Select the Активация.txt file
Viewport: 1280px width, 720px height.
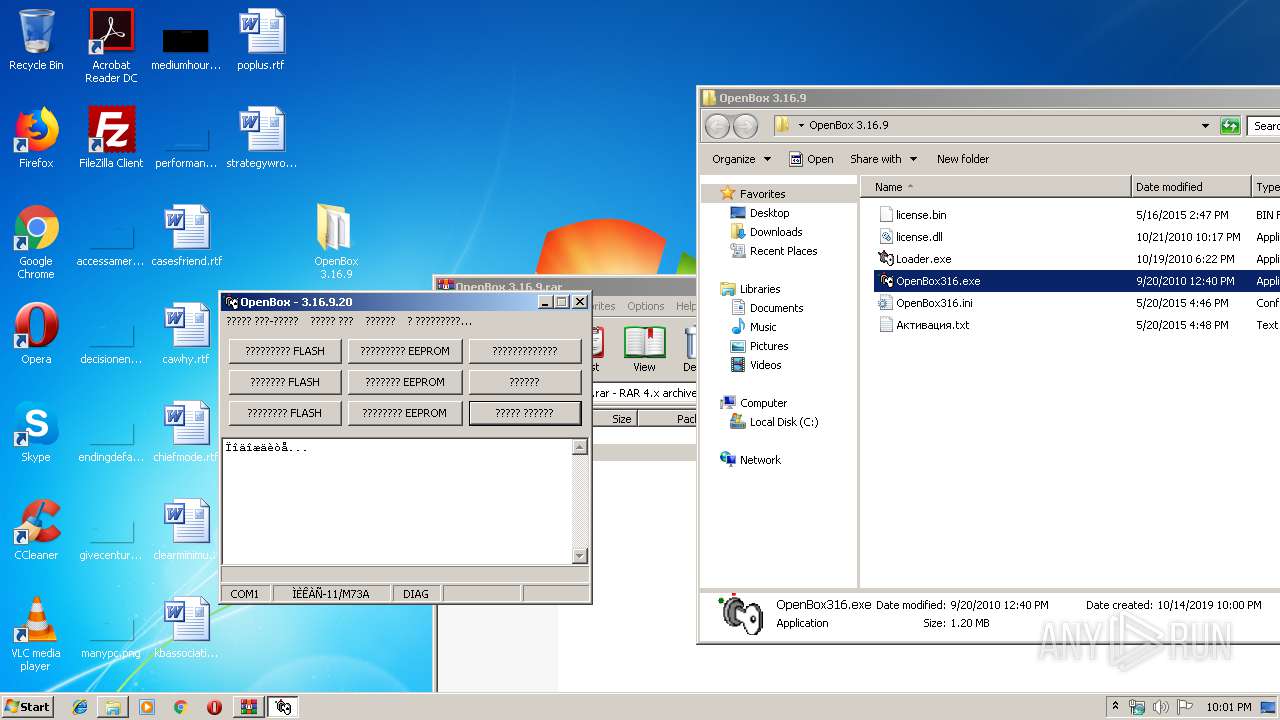click(x=932, y=325)
